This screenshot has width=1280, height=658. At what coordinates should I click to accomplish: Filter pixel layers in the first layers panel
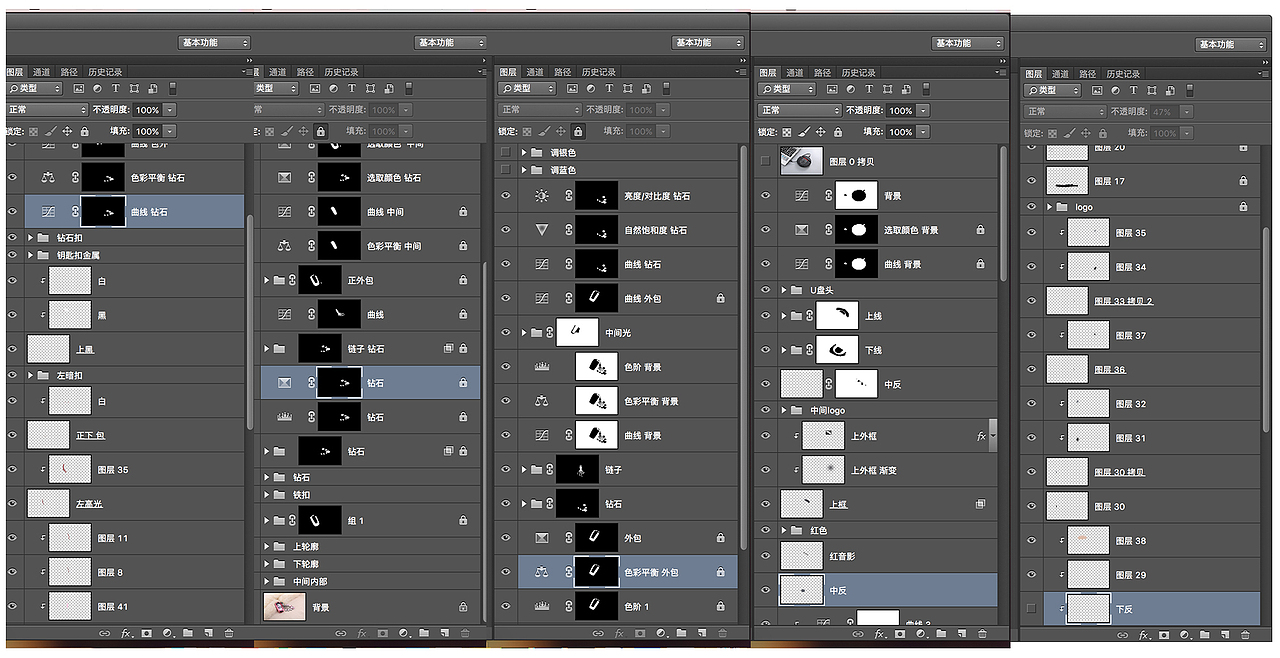pos(79,89)
